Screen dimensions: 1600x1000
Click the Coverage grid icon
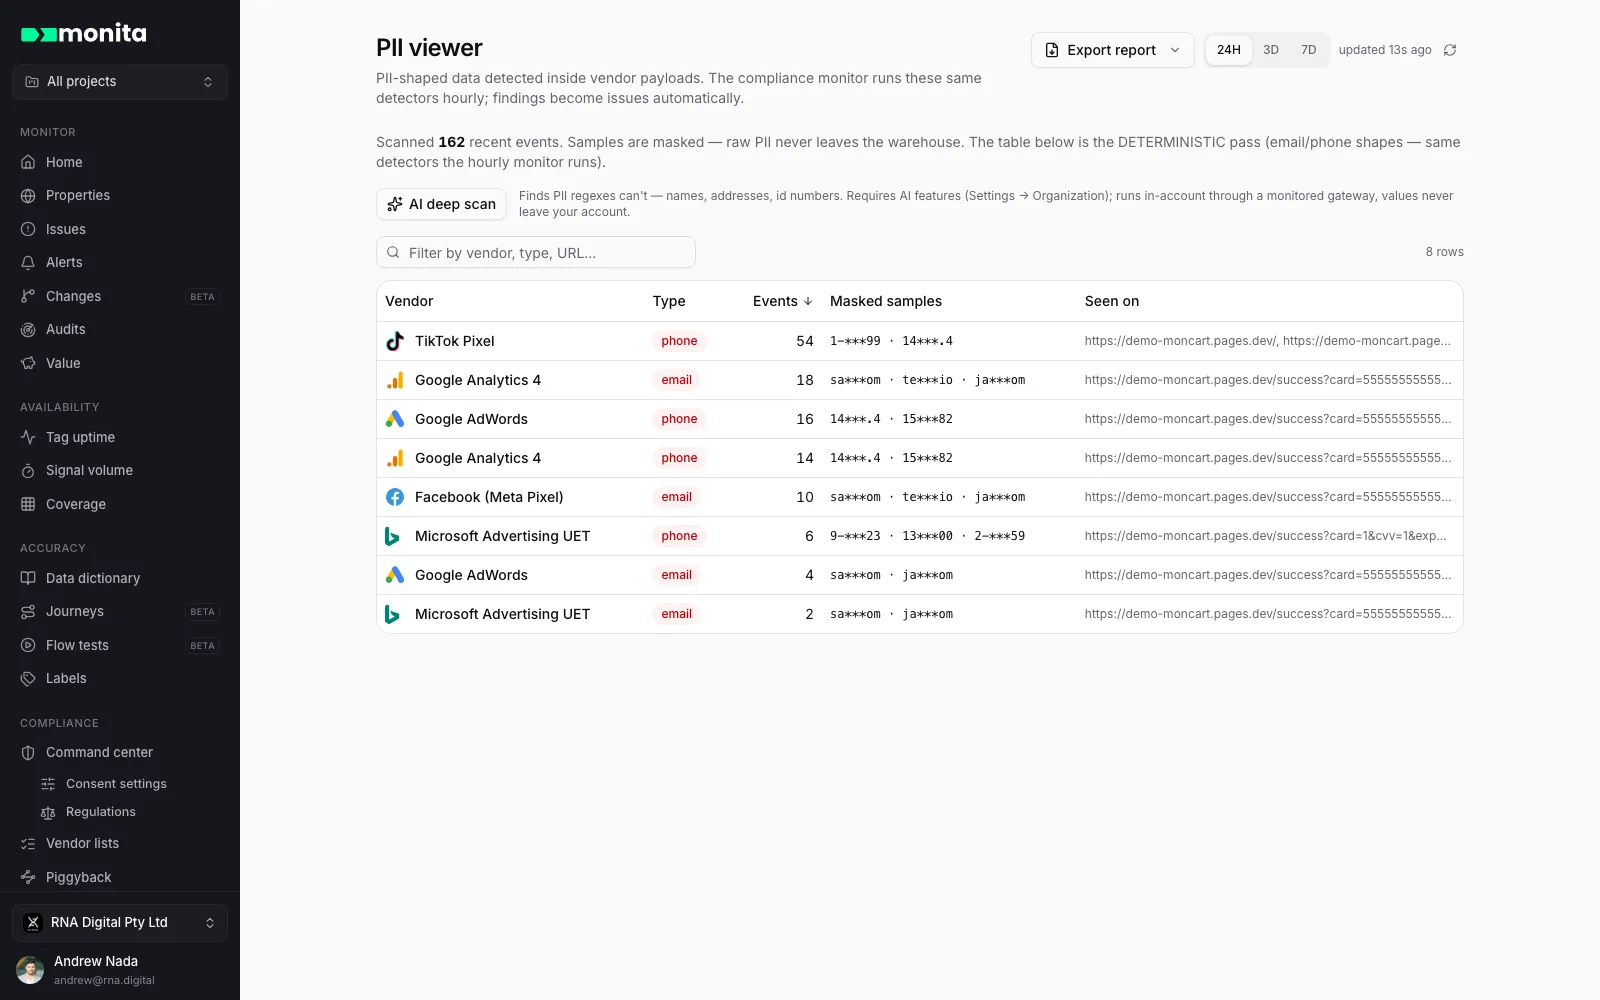[x=28, y=504]
